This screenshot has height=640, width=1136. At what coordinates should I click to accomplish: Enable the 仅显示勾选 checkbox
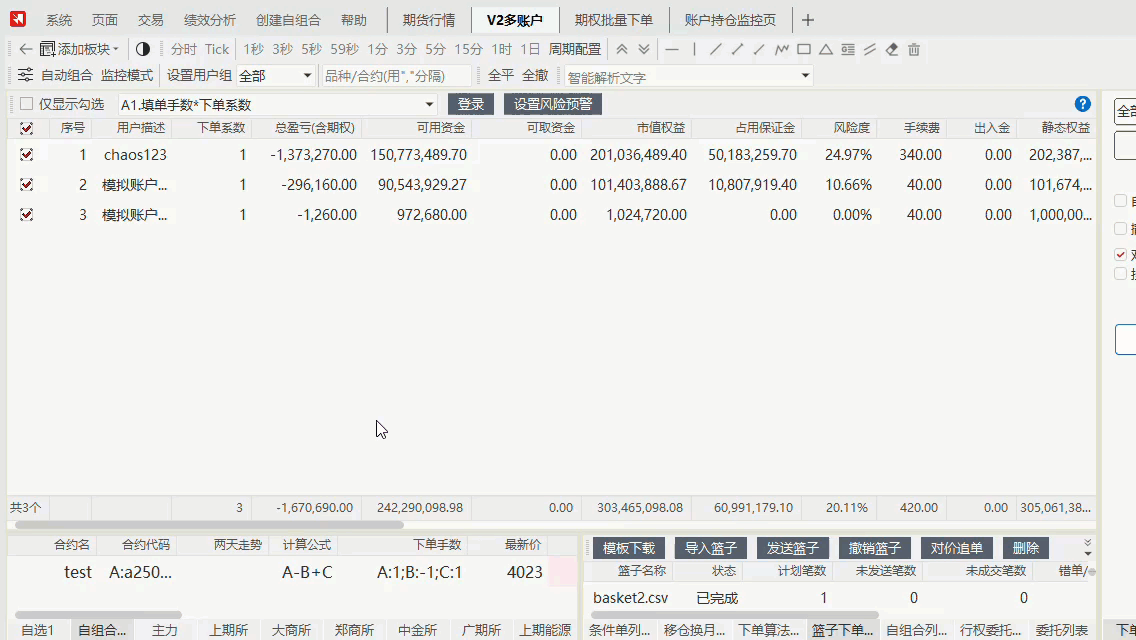(x=28, y=103)
